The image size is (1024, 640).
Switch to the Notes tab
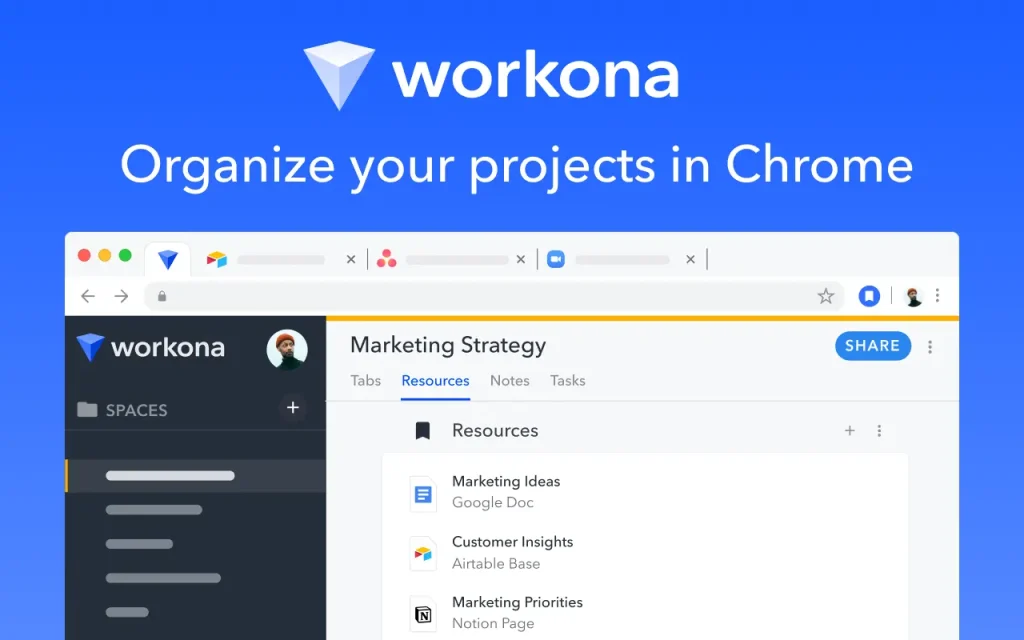(x=509, y=381)
